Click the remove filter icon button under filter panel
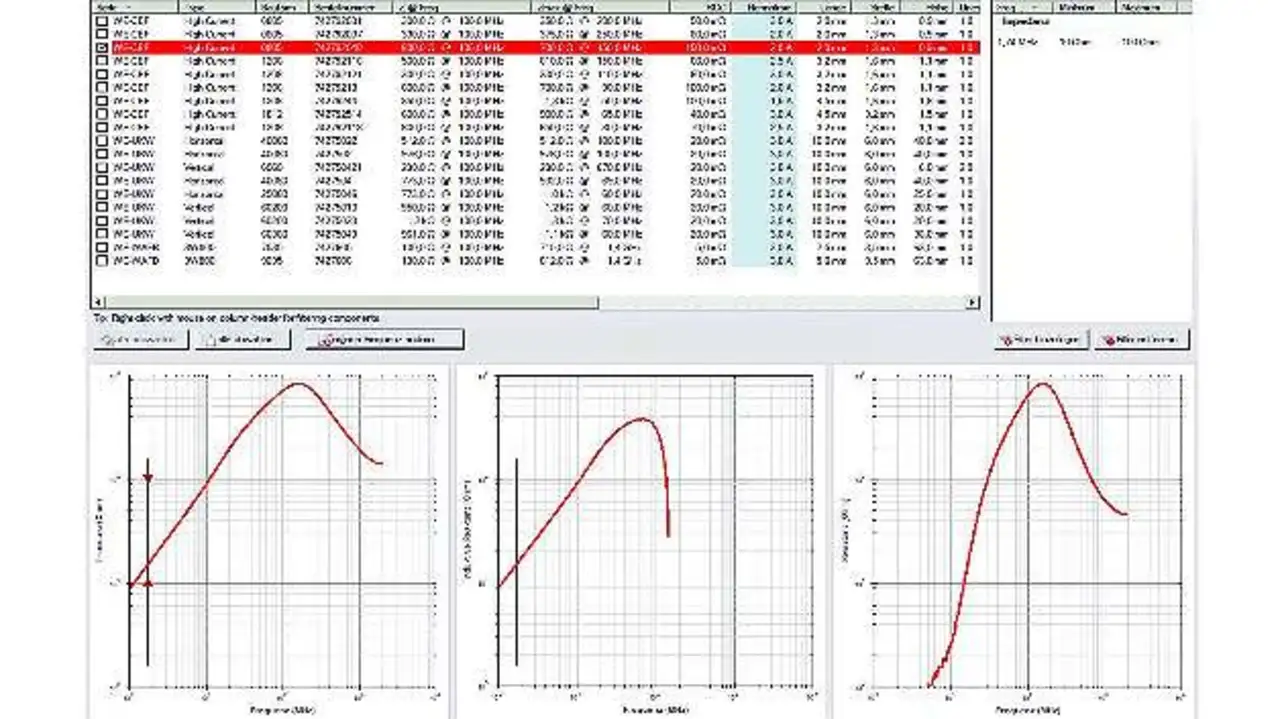Image resolution: width=1280 pixels, height=719 pixels. tap(1108, 340)
